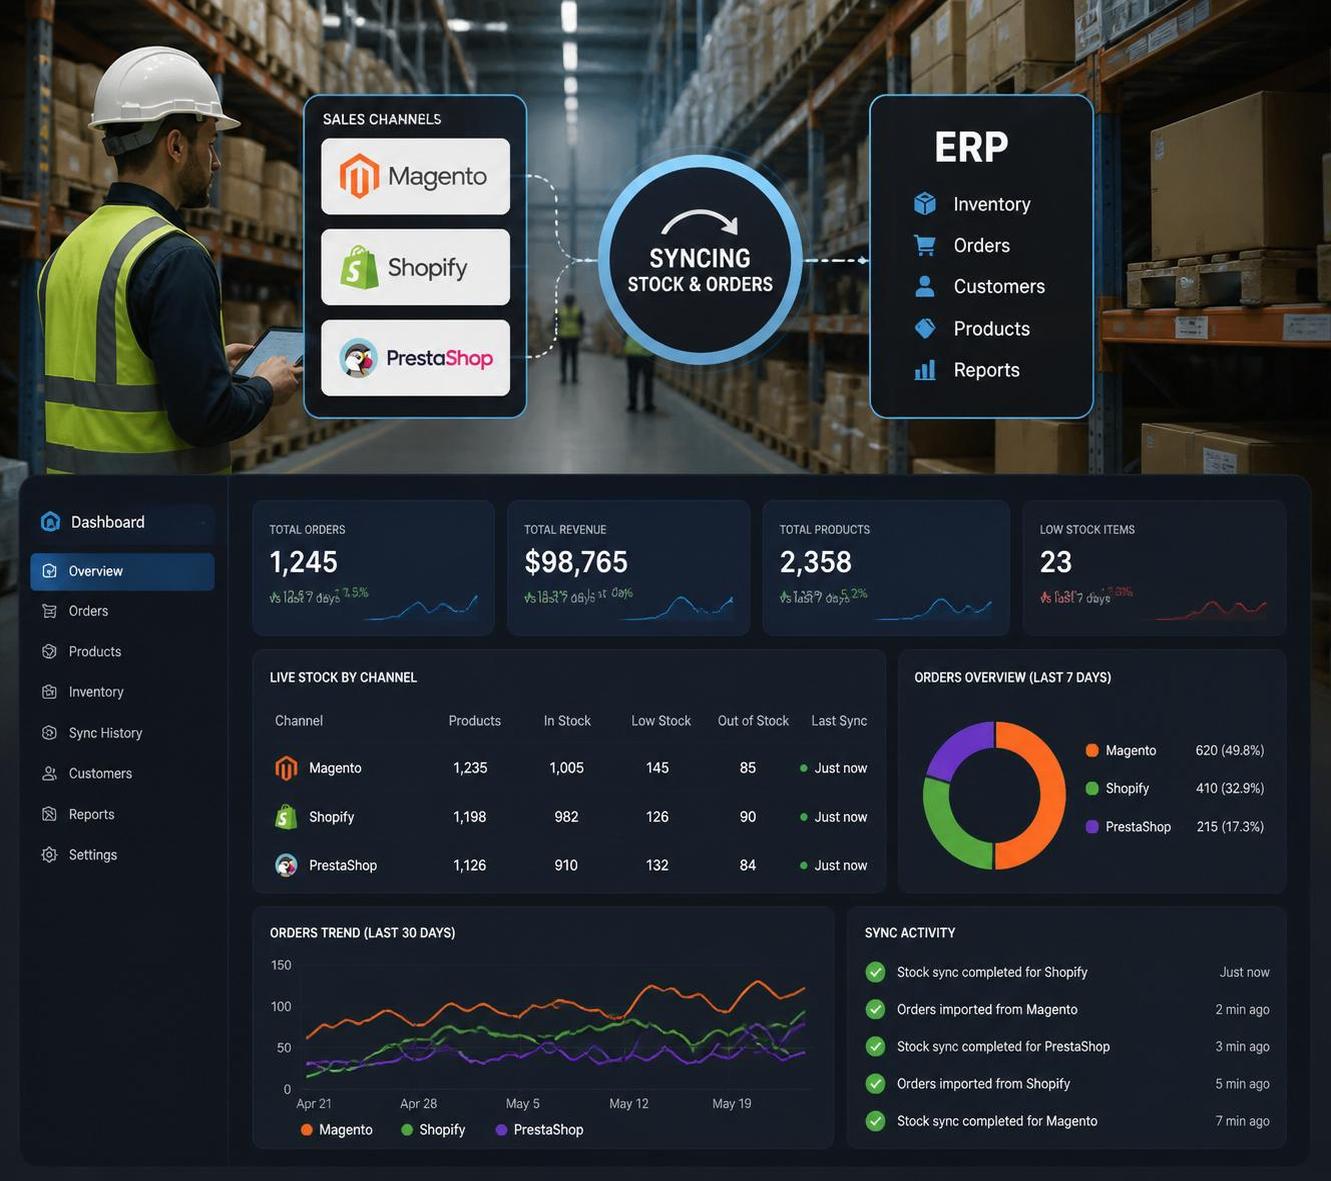Click the Settings gear icon in sidebar

click(49, 855)
